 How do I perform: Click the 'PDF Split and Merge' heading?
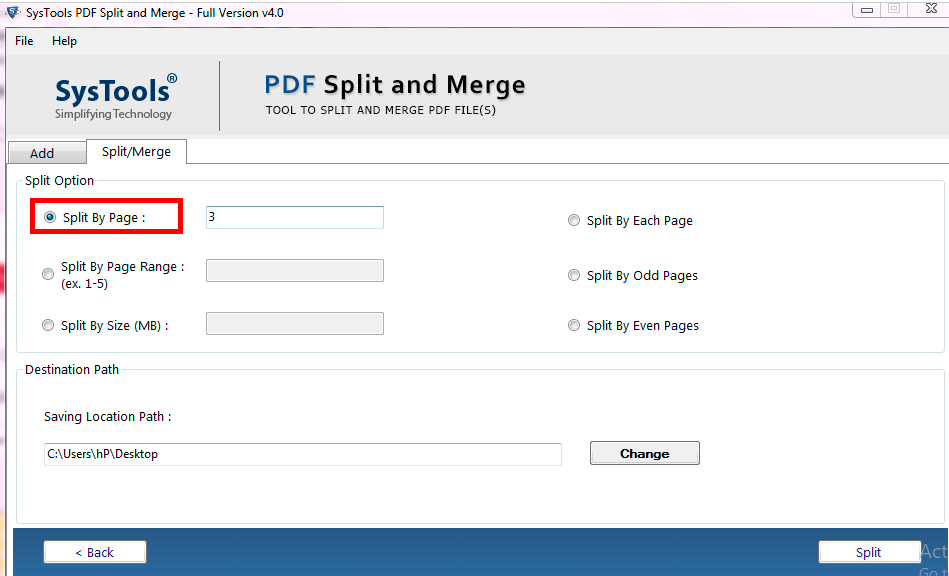pyautogui.click(x=395, y=85)
